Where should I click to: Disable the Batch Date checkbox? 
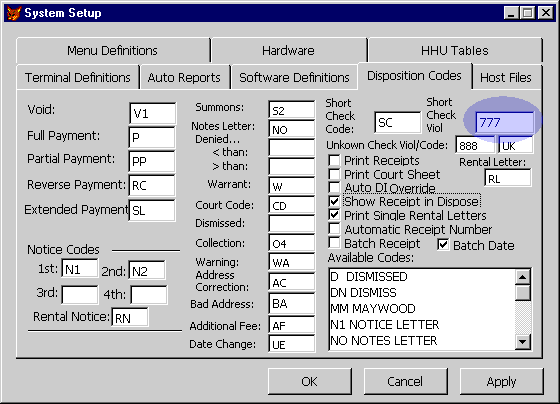(443, 245)
